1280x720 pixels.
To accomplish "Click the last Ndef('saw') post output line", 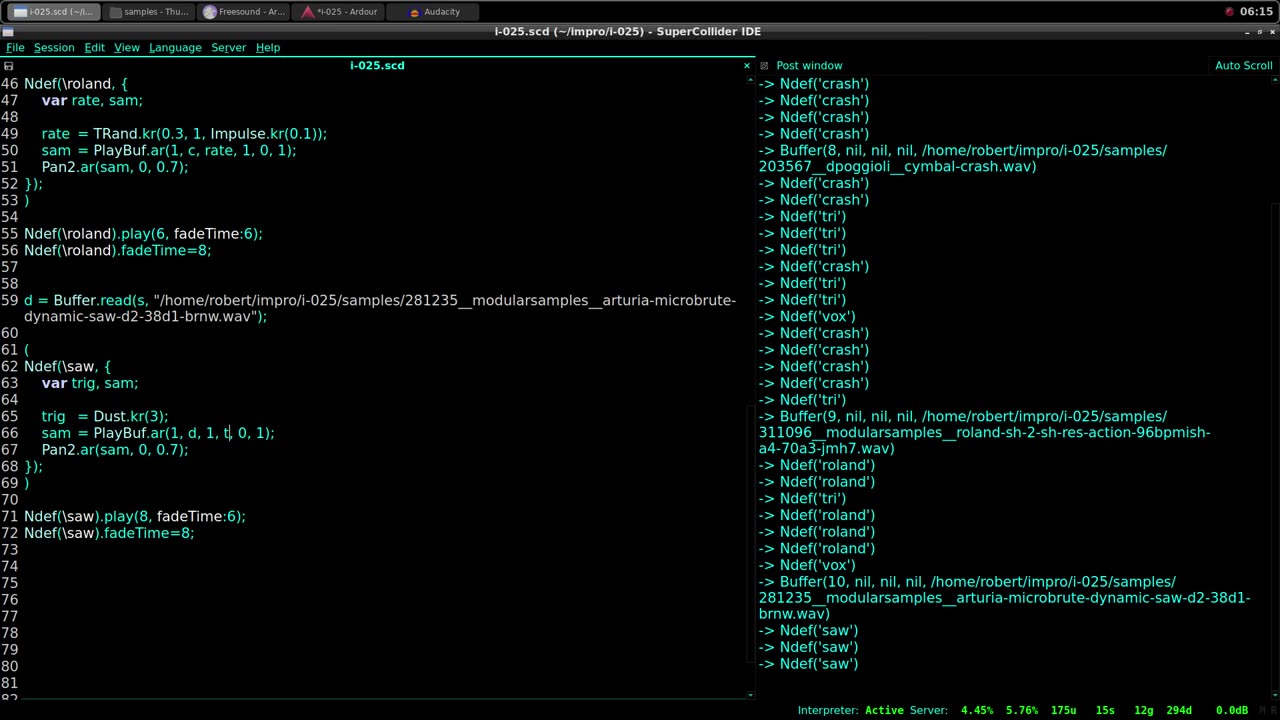I will (808, 664).
